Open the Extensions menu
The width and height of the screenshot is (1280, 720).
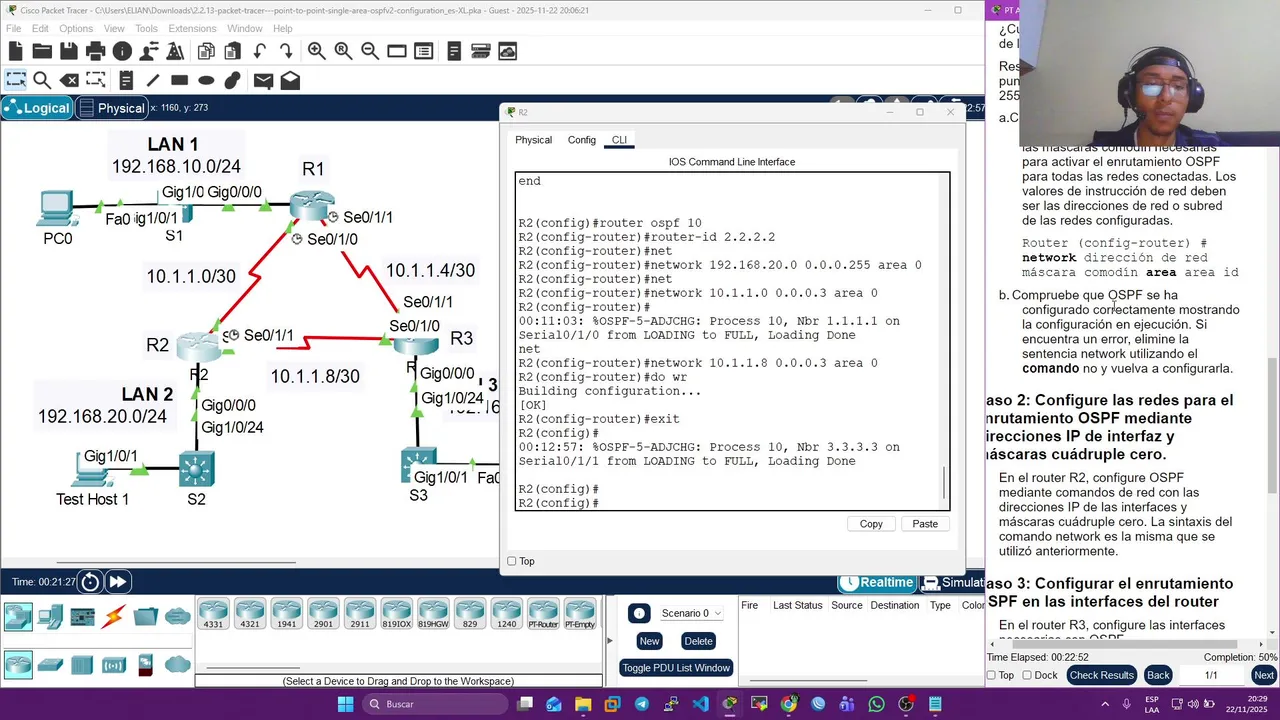point(192,29)
